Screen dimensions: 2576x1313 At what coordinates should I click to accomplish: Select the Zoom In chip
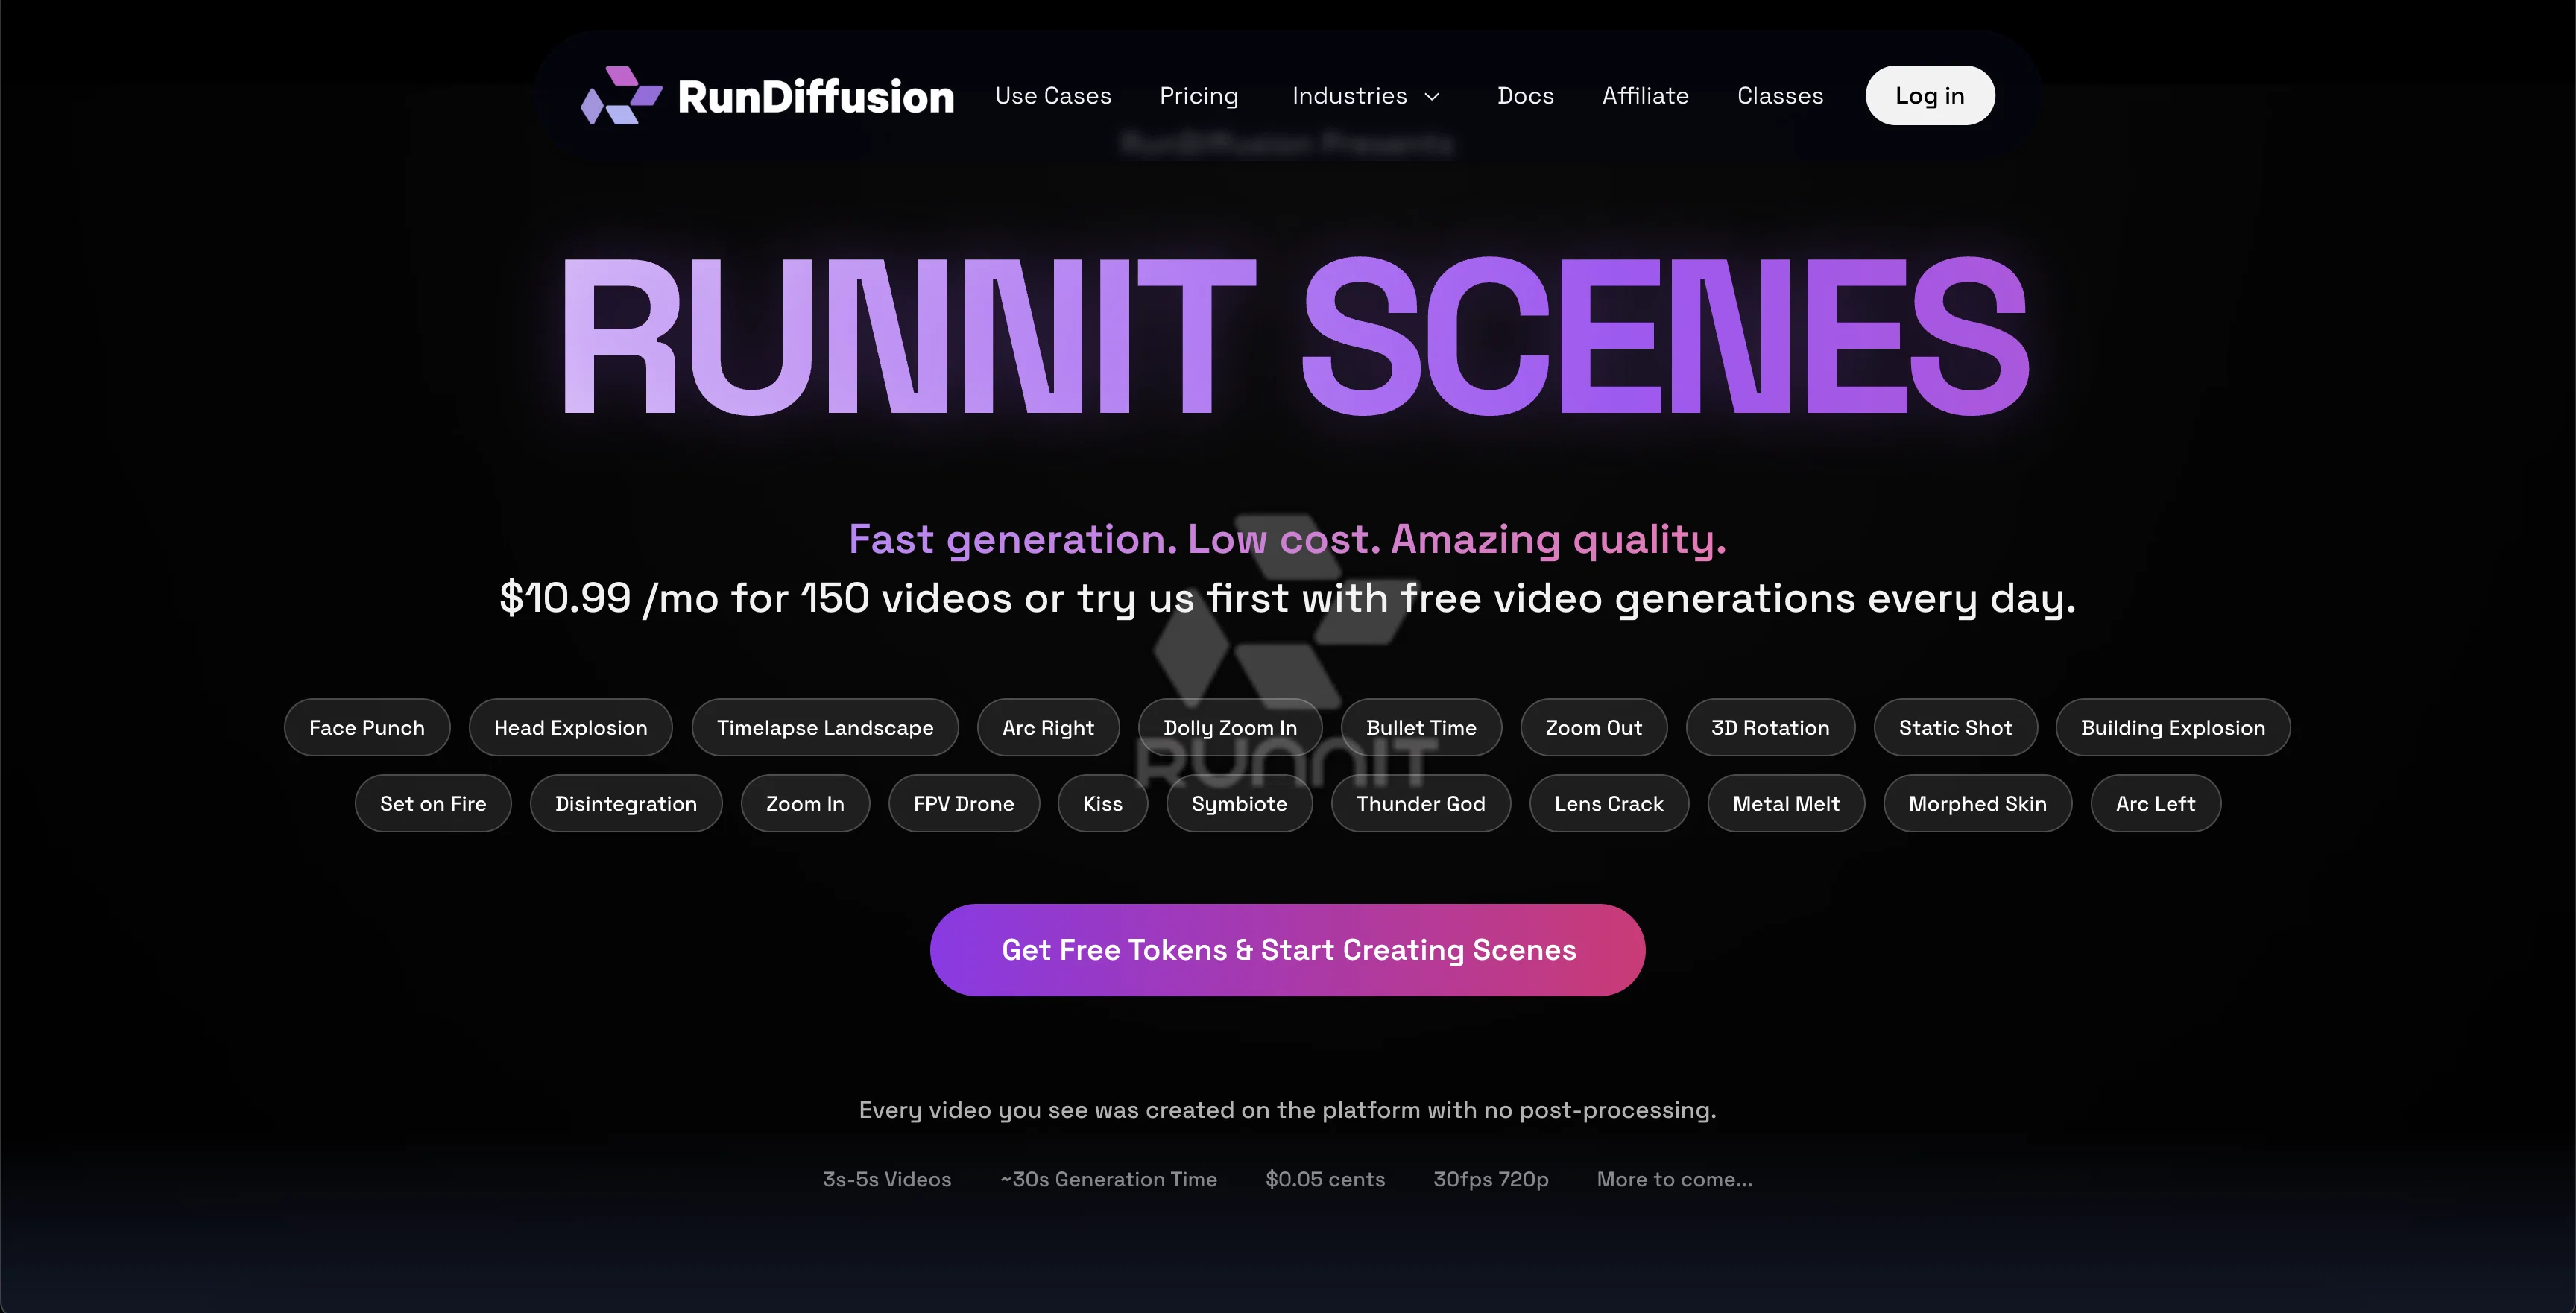pos(805,803)
